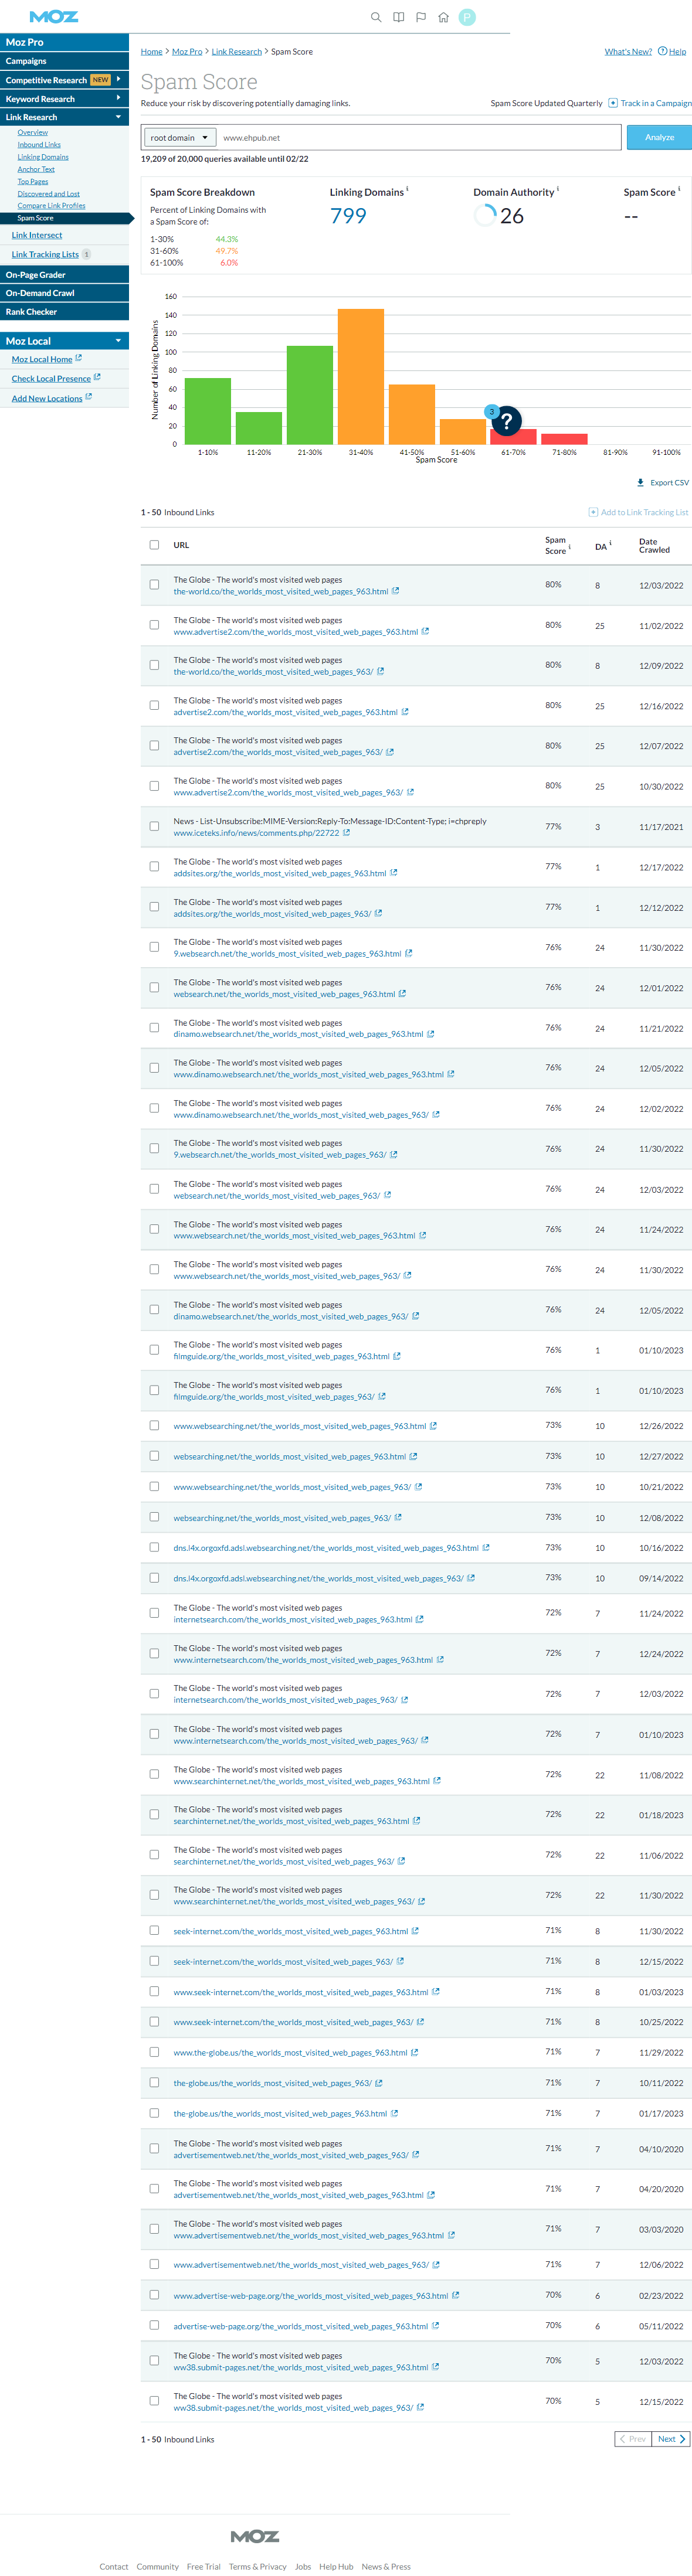This screenshot has width=692, height=2576.
Task: Open the search magnifier icon in header
Action: tap(376, 17)
